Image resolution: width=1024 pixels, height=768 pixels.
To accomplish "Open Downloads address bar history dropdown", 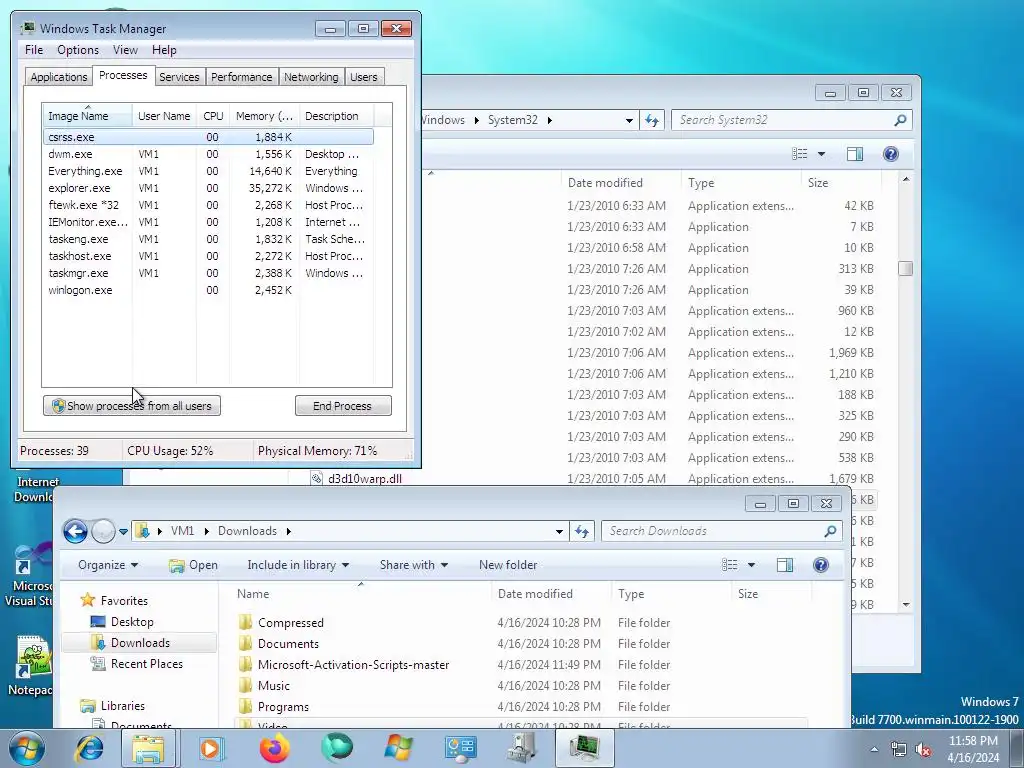I will coord(559,532).
